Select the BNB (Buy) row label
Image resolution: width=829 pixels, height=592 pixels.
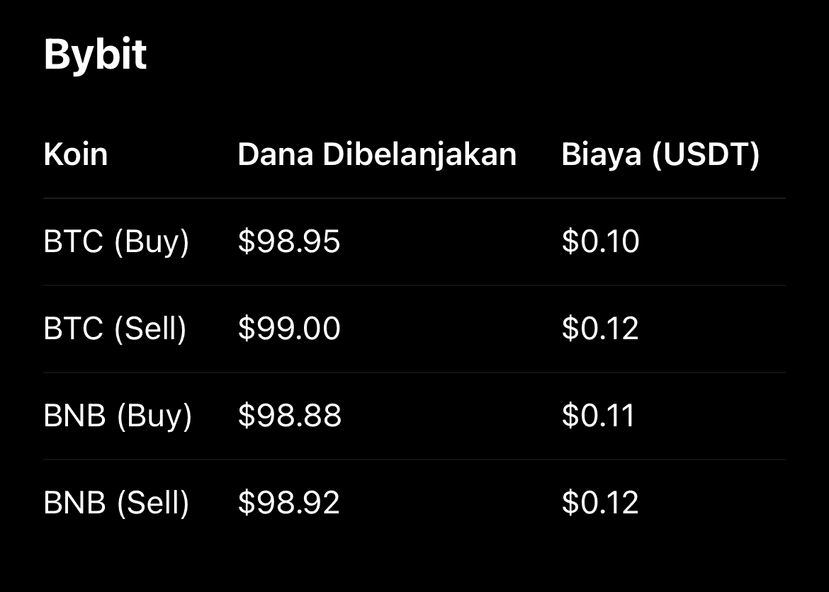click(x=117, y=416)
